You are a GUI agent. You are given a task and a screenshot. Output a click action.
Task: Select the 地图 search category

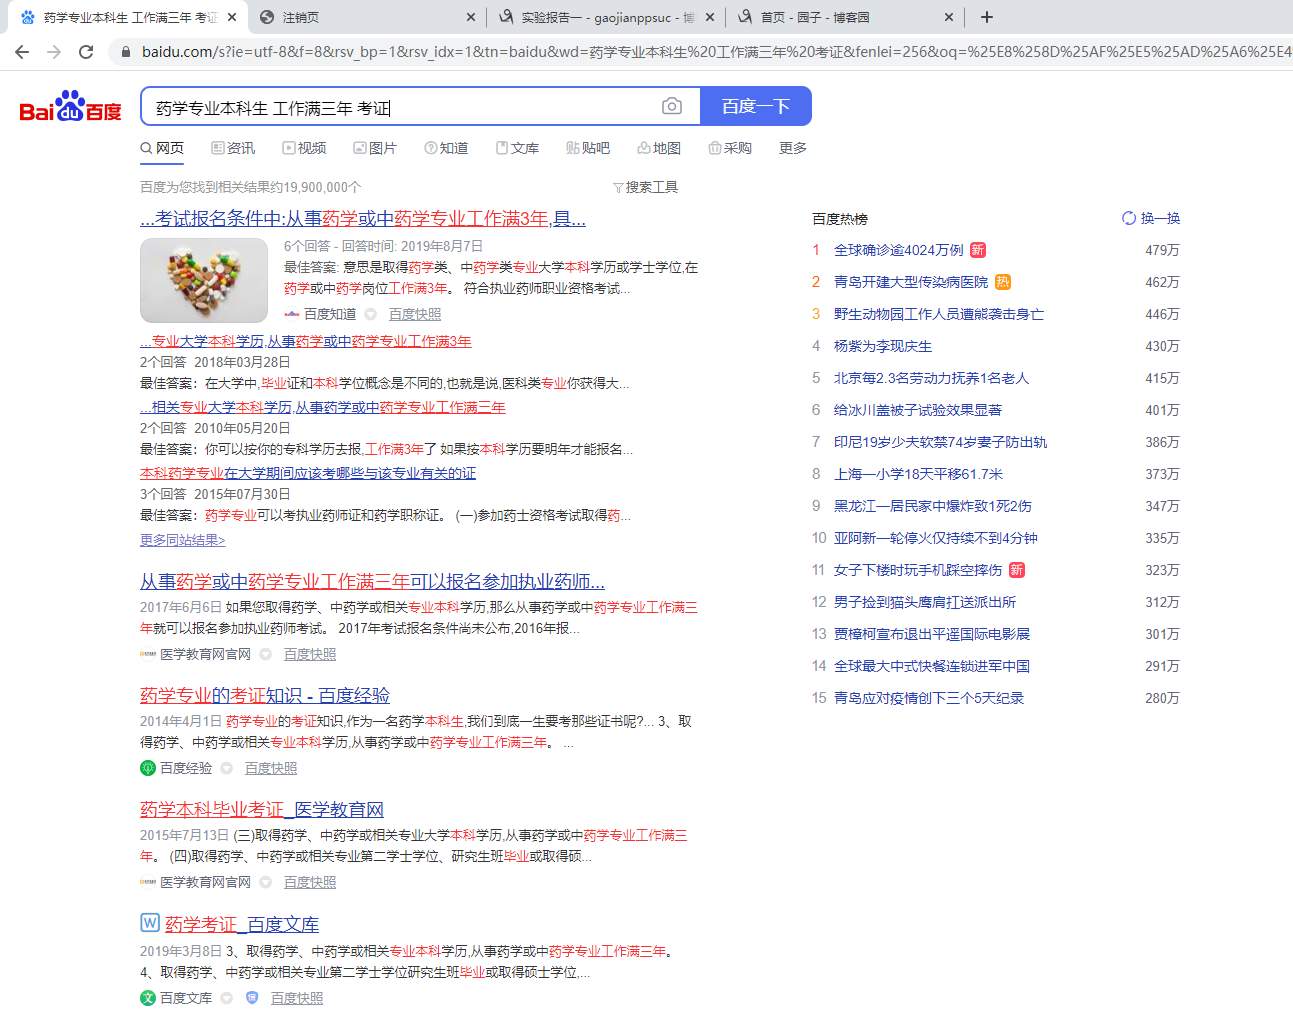point(659,148)
